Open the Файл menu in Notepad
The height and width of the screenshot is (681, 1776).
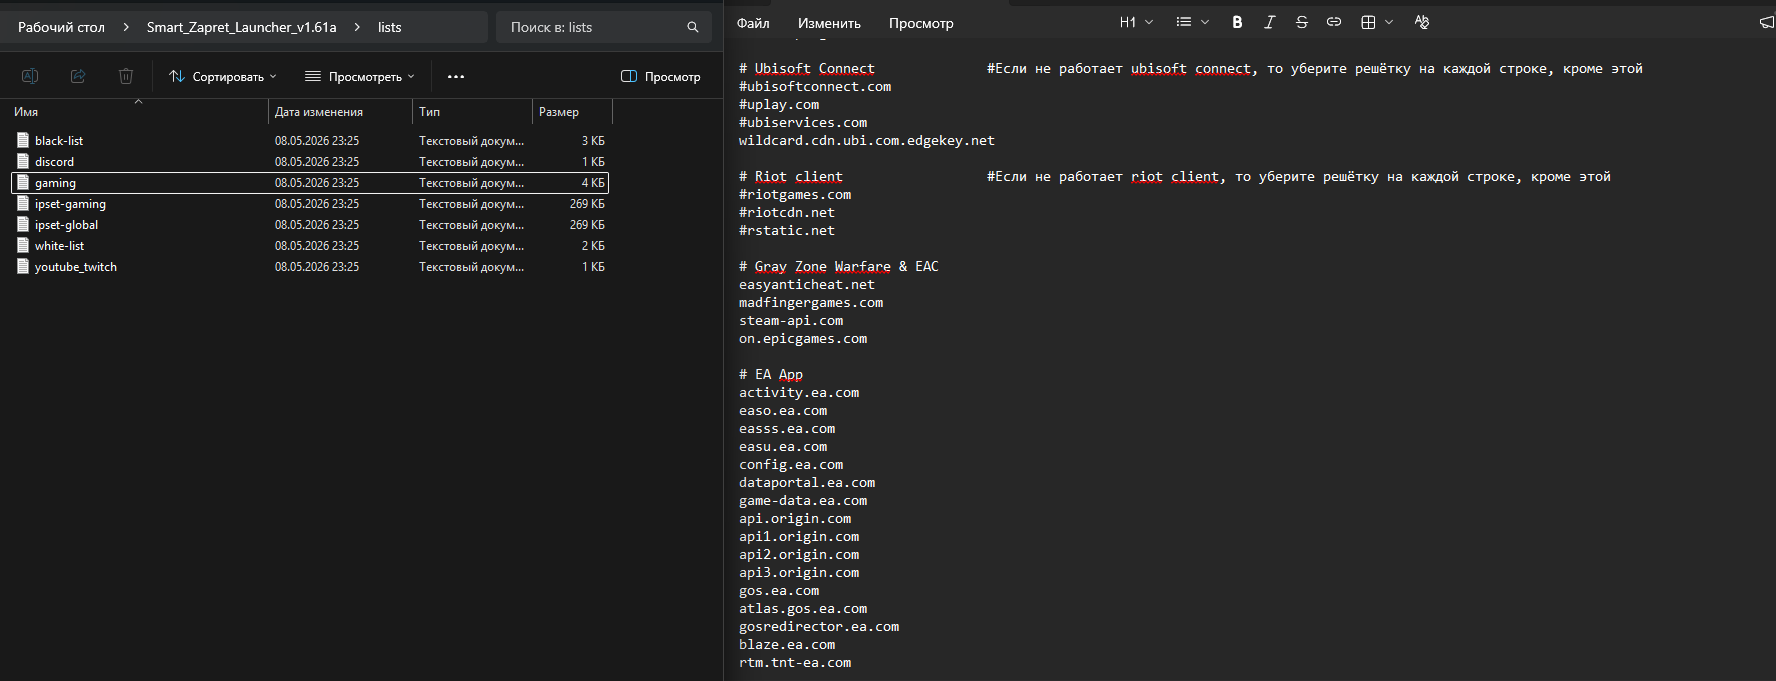753,23
